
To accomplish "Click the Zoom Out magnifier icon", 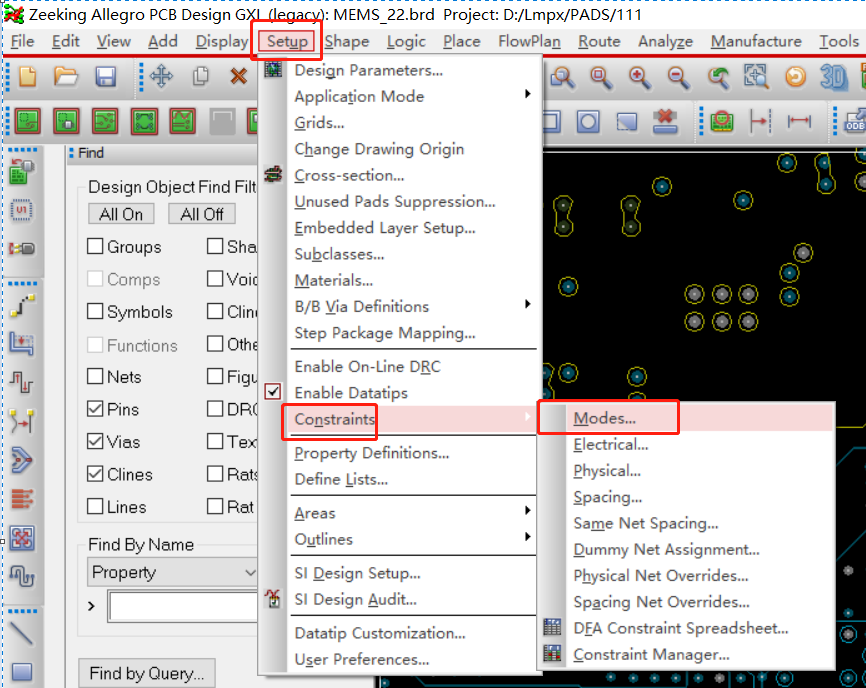I will point(679,77).
